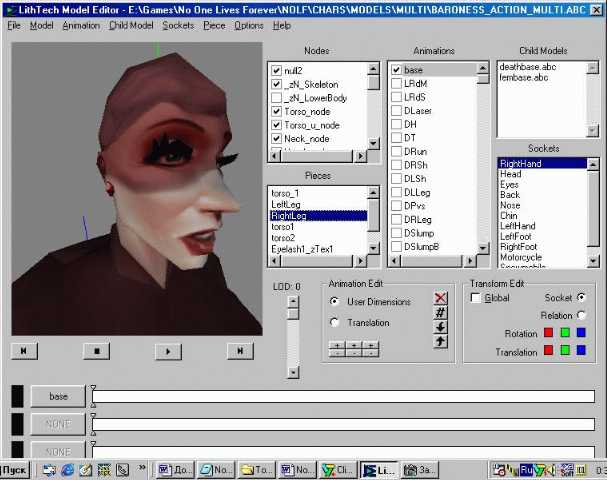Stop the animation playback
The width and height of the screenshot is (607, 480).
[x=96, y=351]
